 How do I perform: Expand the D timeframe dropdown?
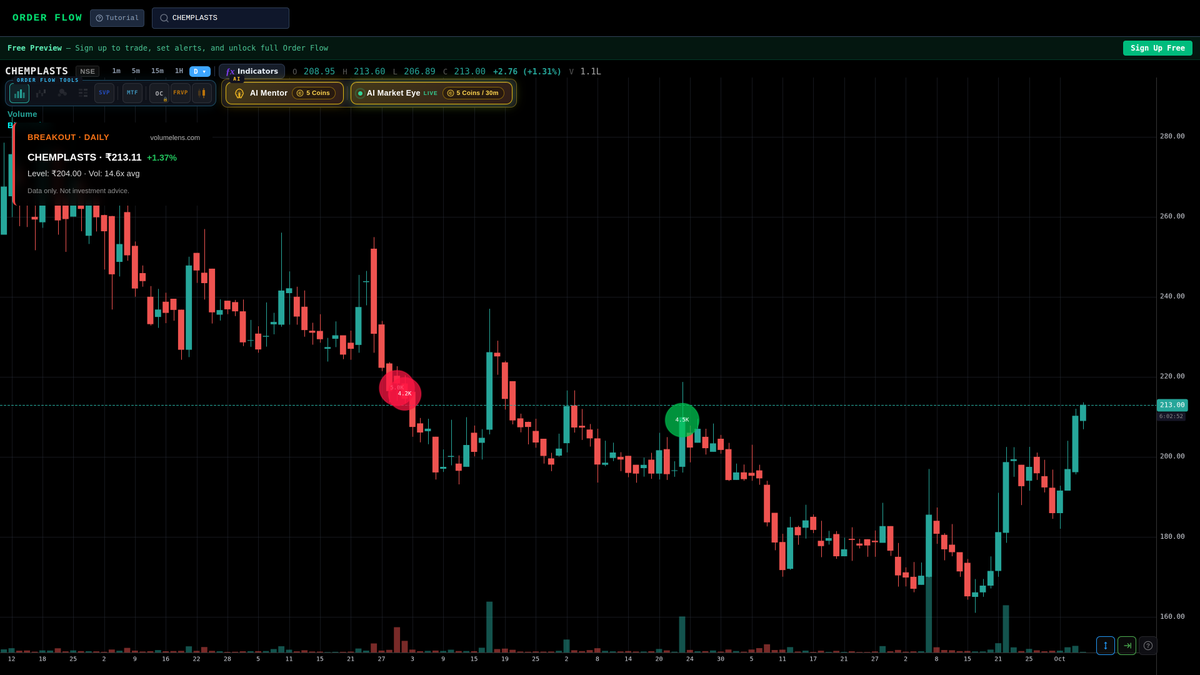click(200, 71)
